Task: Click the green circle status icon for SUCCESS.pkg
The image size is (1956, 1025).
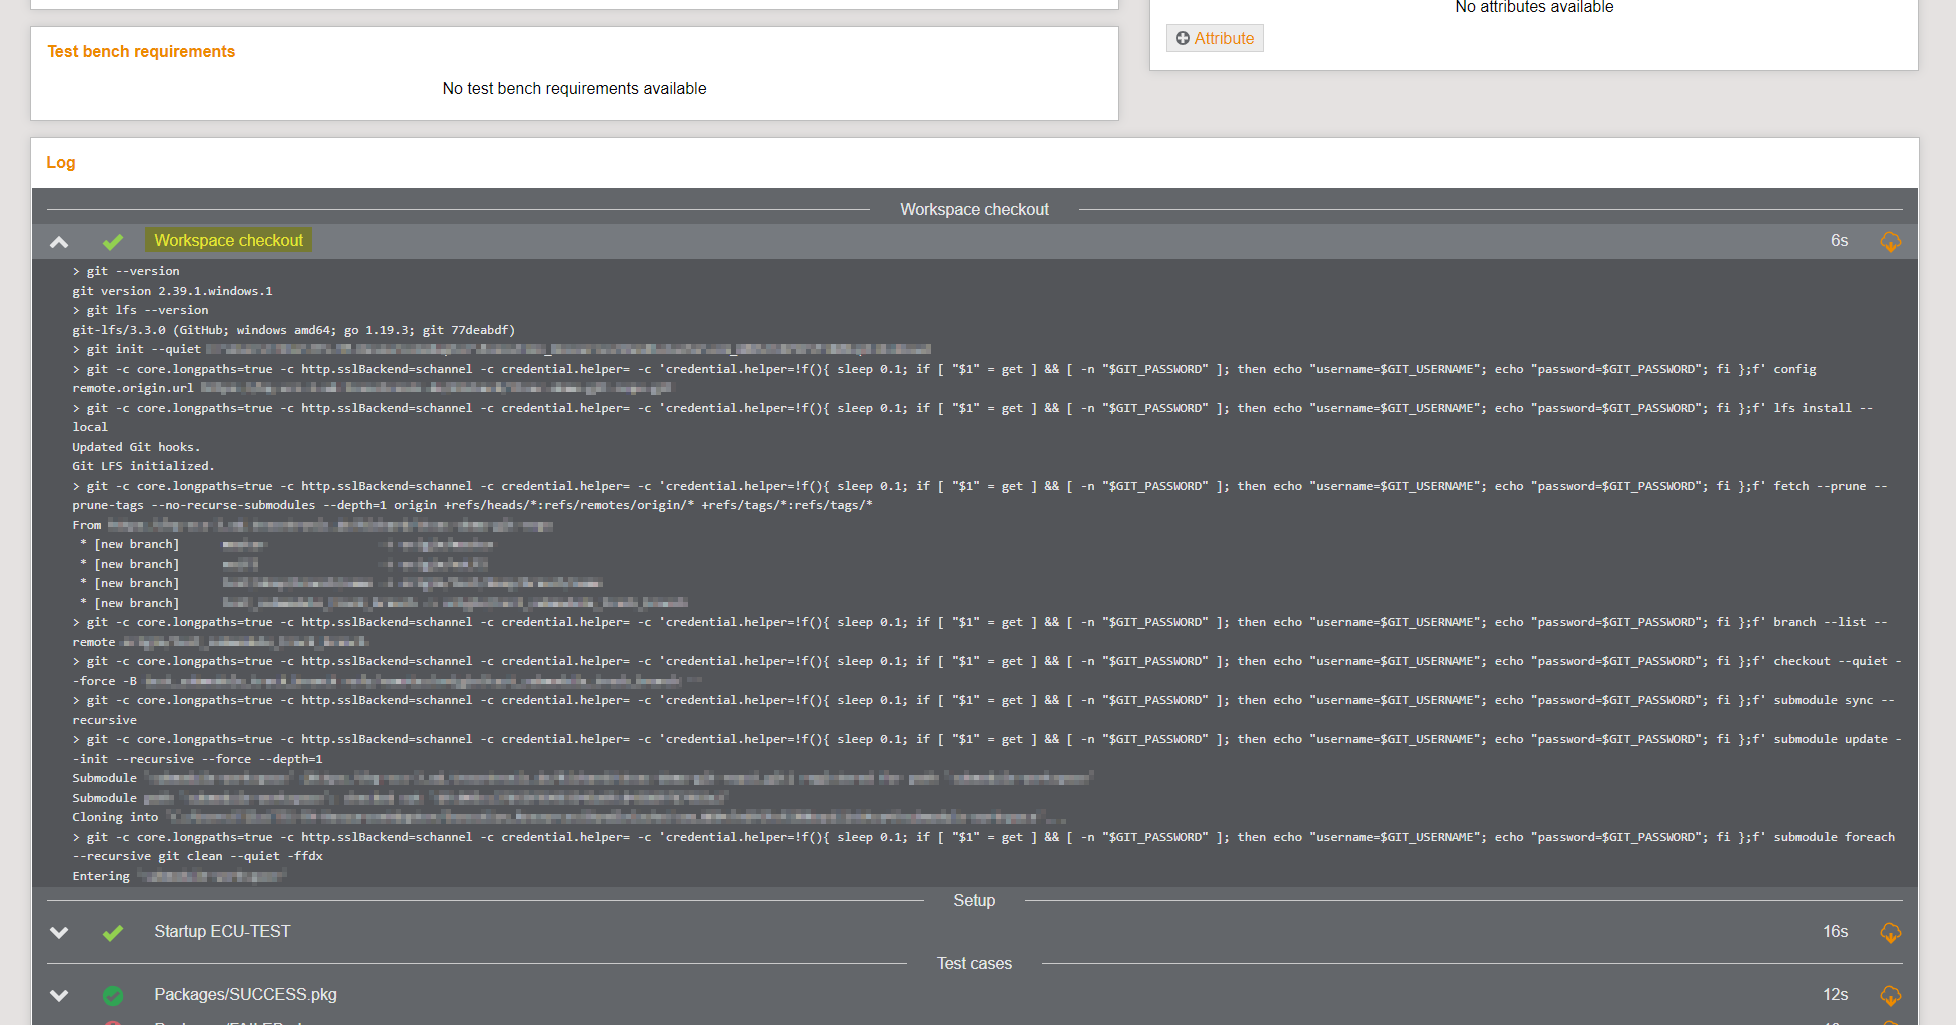Action: click(x=113, y=995)
